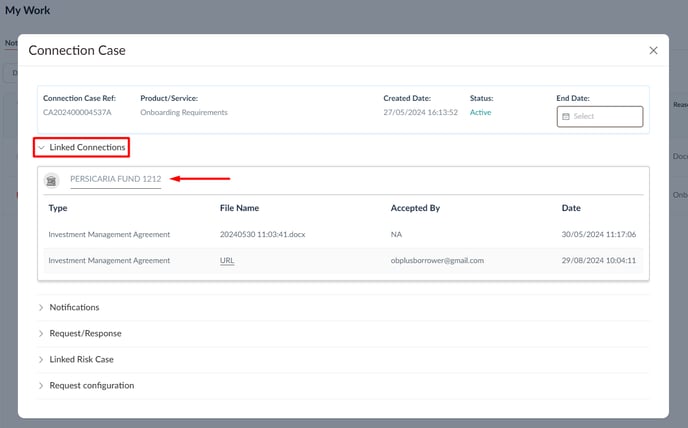This screenshot has height=428, width=688.
Task: Click the Accepted By column header
Action: 415,208
